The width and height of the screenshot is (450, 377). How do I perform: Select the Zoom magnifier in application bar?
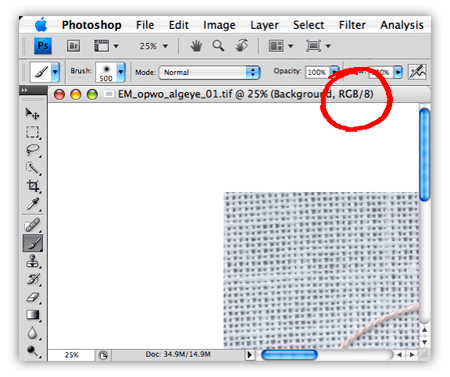[x=218, y=46]
